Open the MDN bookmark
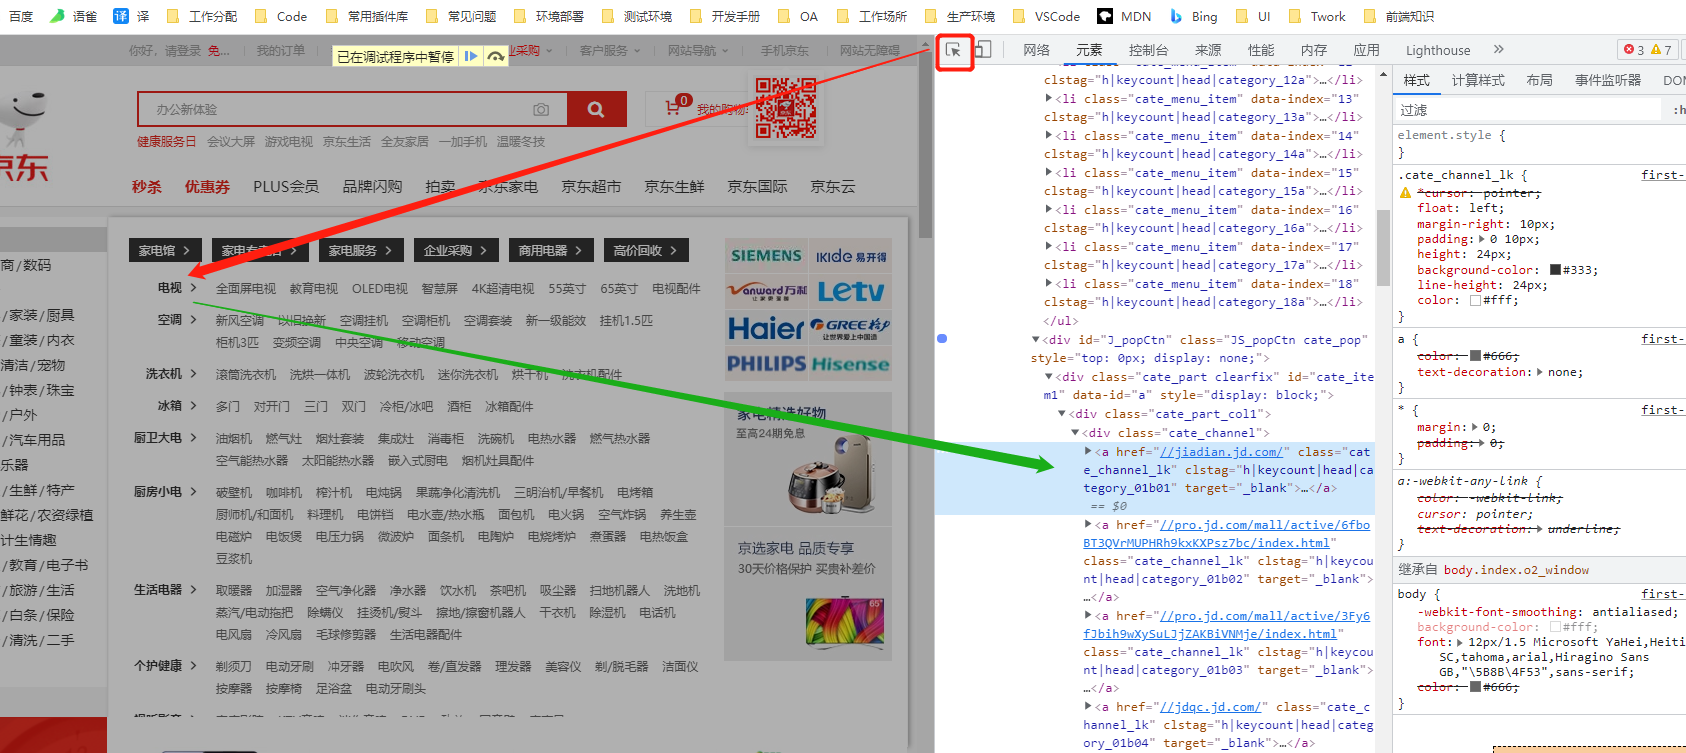 pos(1124,16)
